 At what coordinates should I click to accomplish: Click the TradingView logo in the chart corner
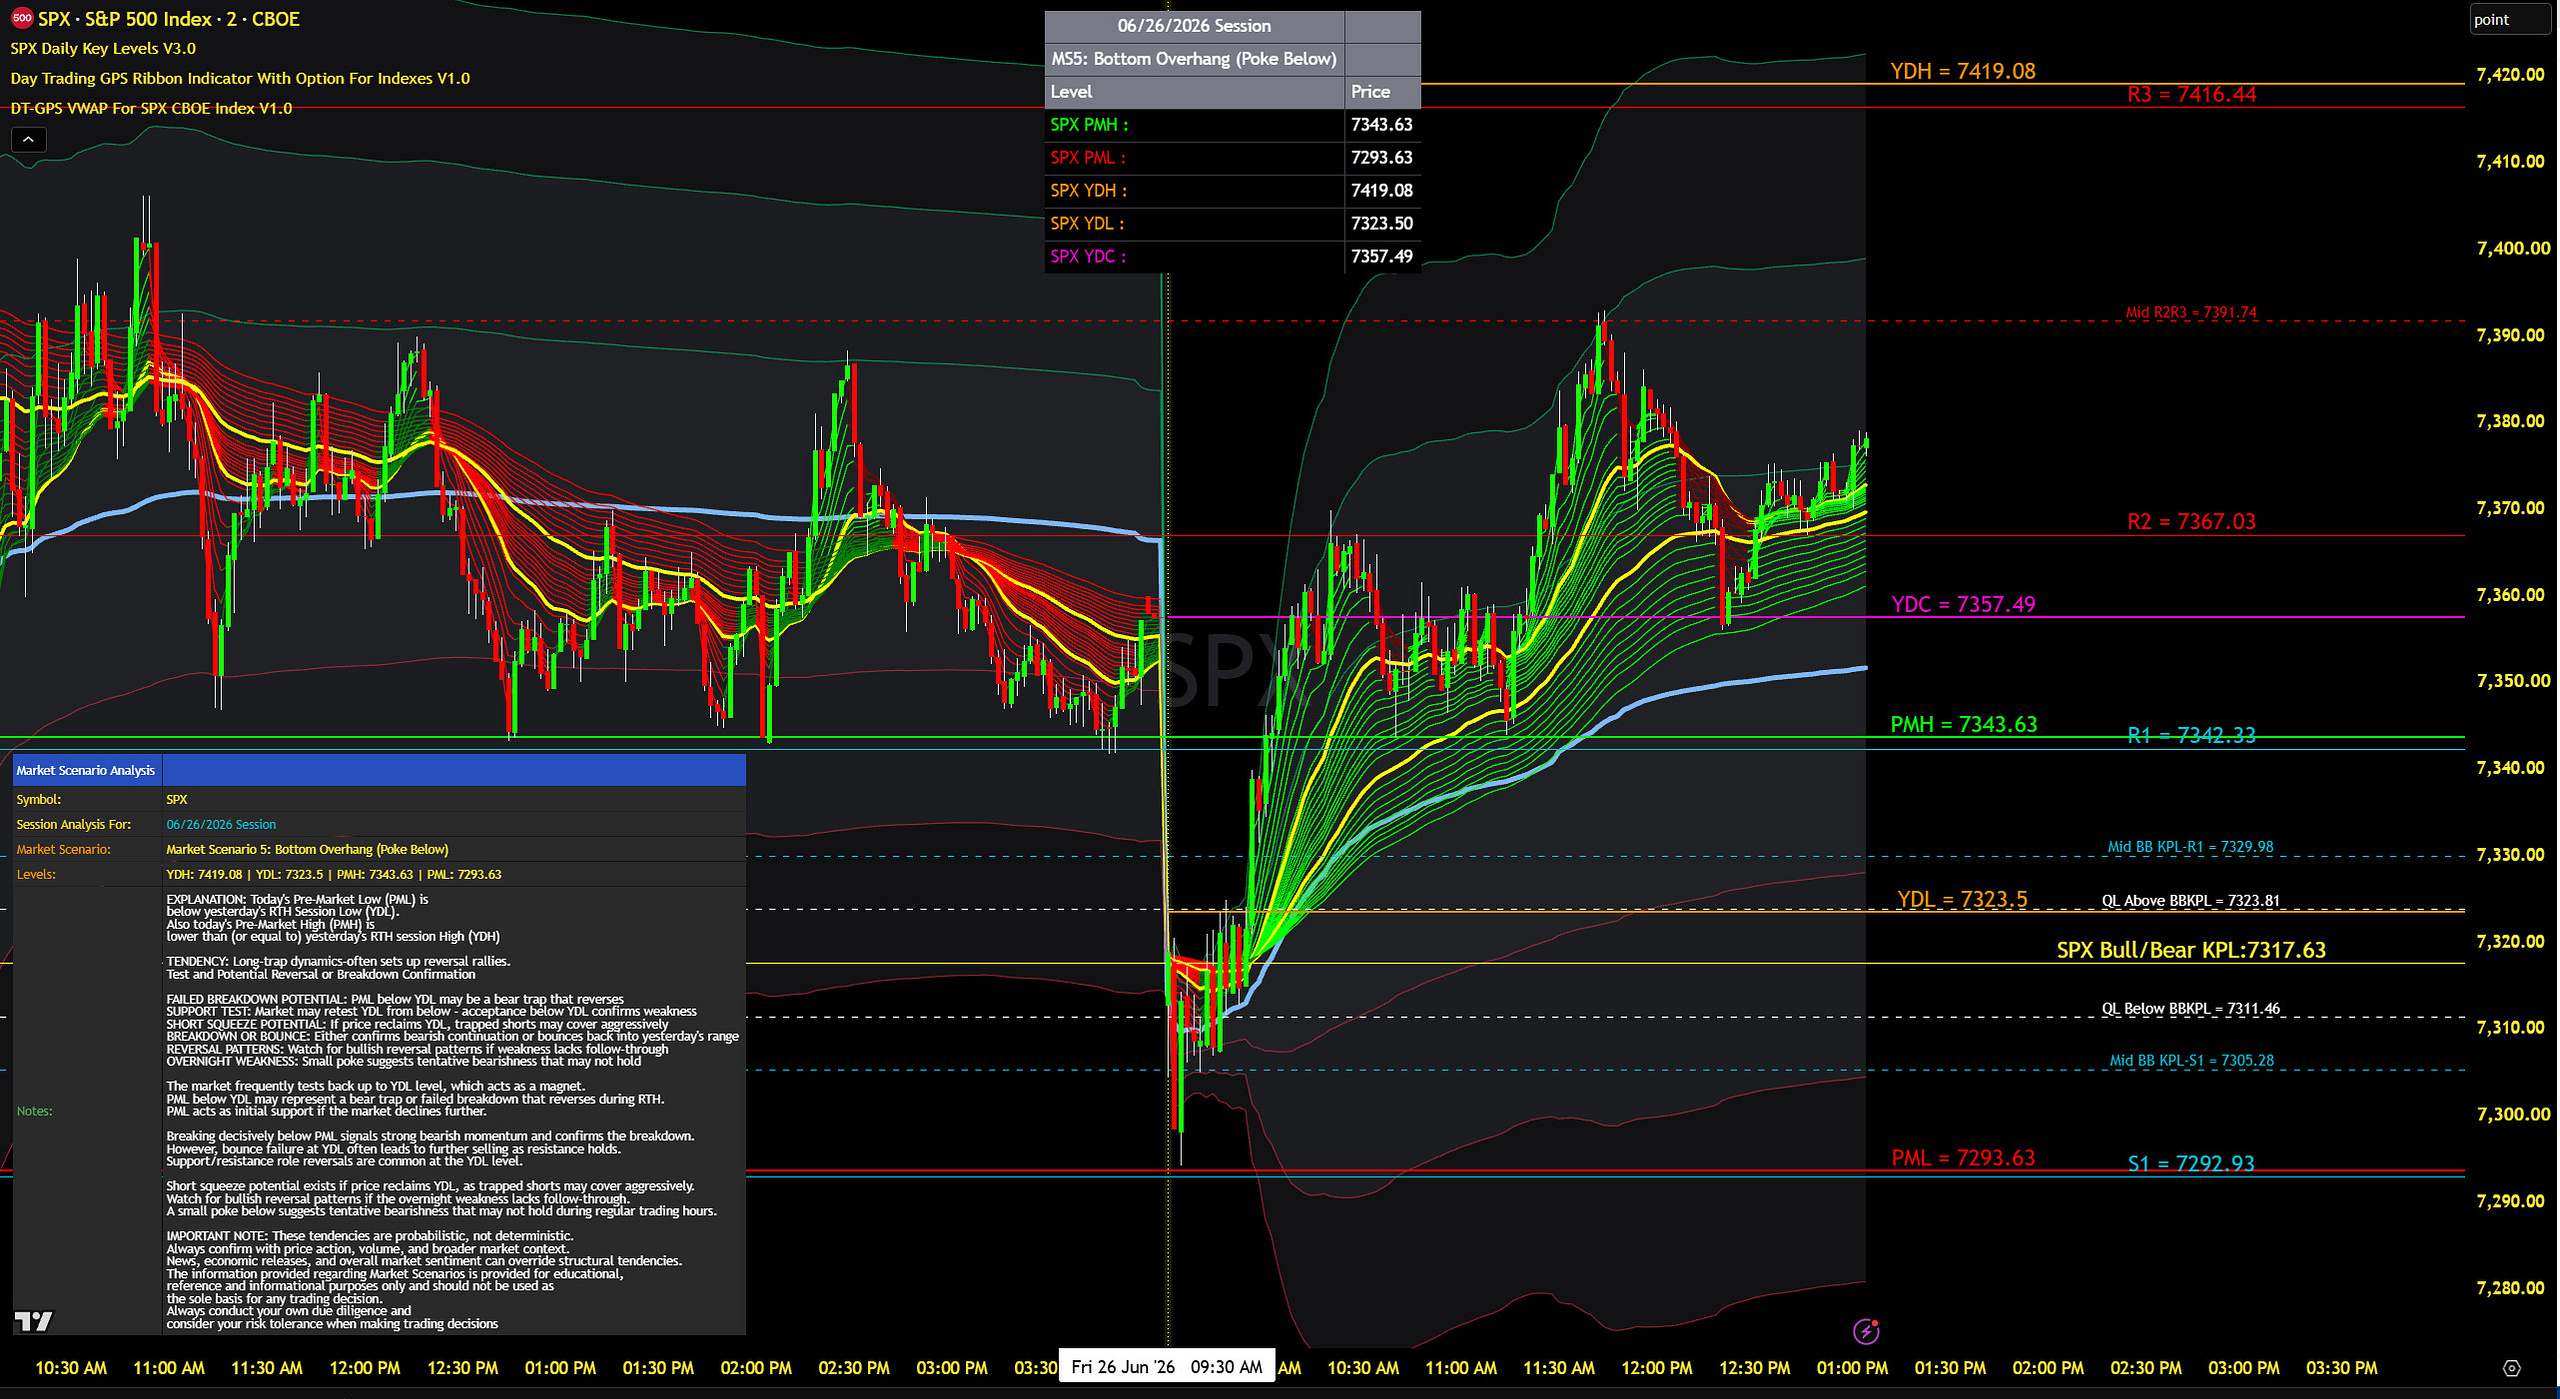[x=33, y=1321]
